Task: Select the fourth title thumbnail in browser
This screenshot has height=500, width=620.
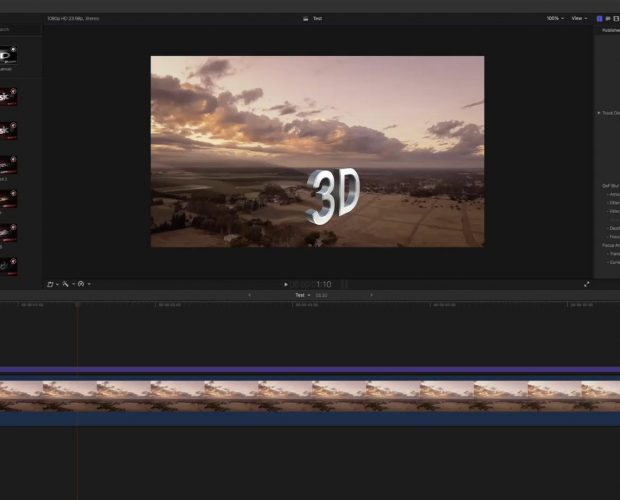Action: point(8,165)
